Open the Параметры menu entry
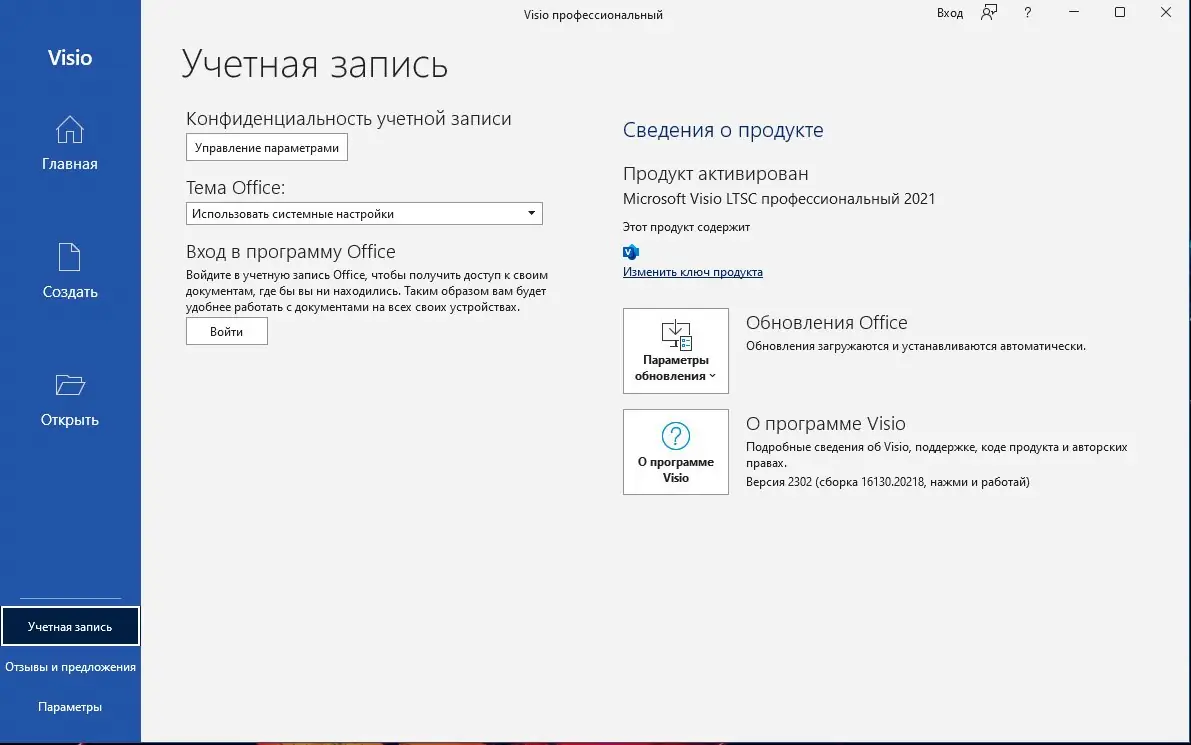 coord(69,706)
